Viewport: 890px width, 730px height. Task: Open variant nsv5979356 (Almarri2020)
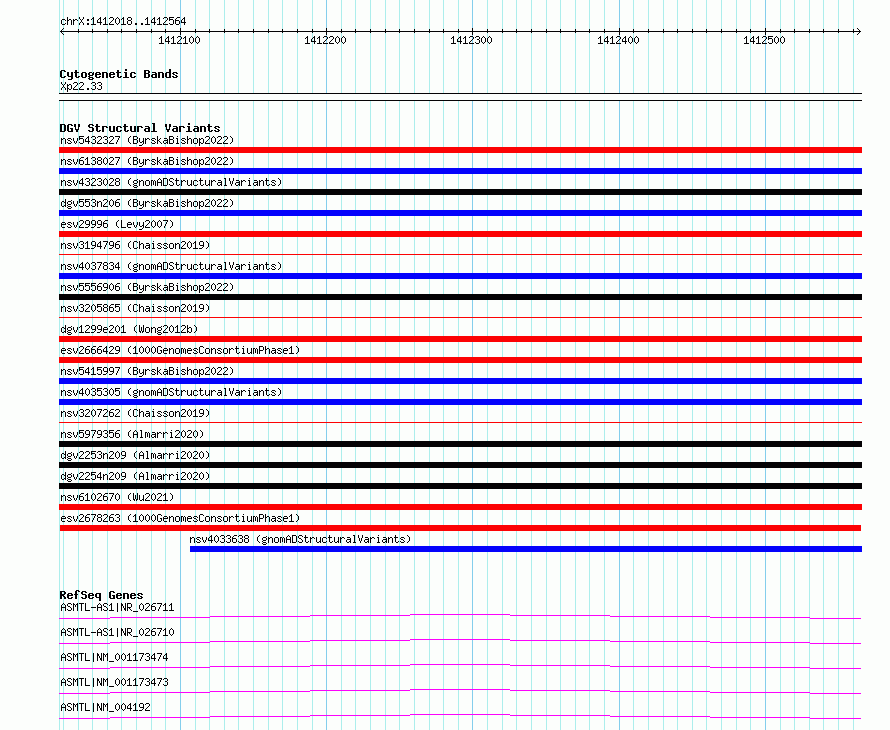(132, 434)
